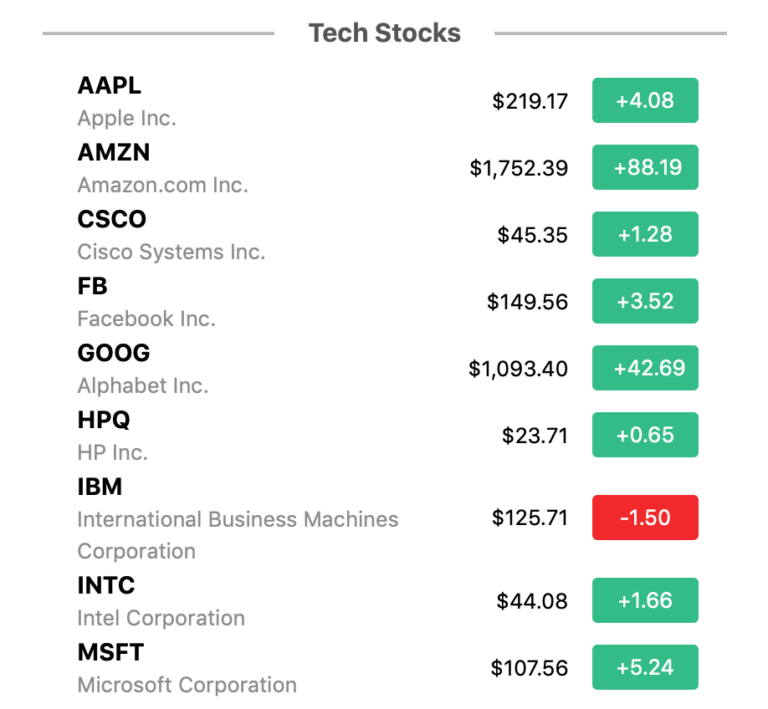
Task: Click the $23.71 HP price
Action: 534,435
